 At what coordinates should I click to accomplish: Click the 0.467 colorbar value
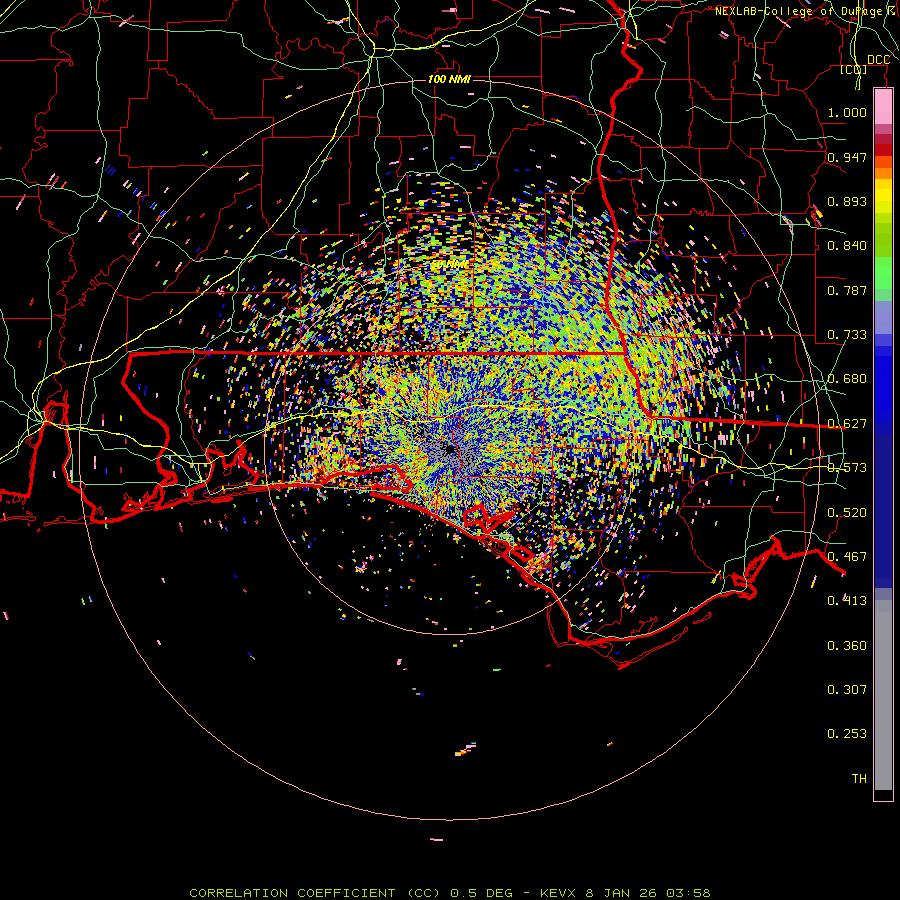click(847, 557)
